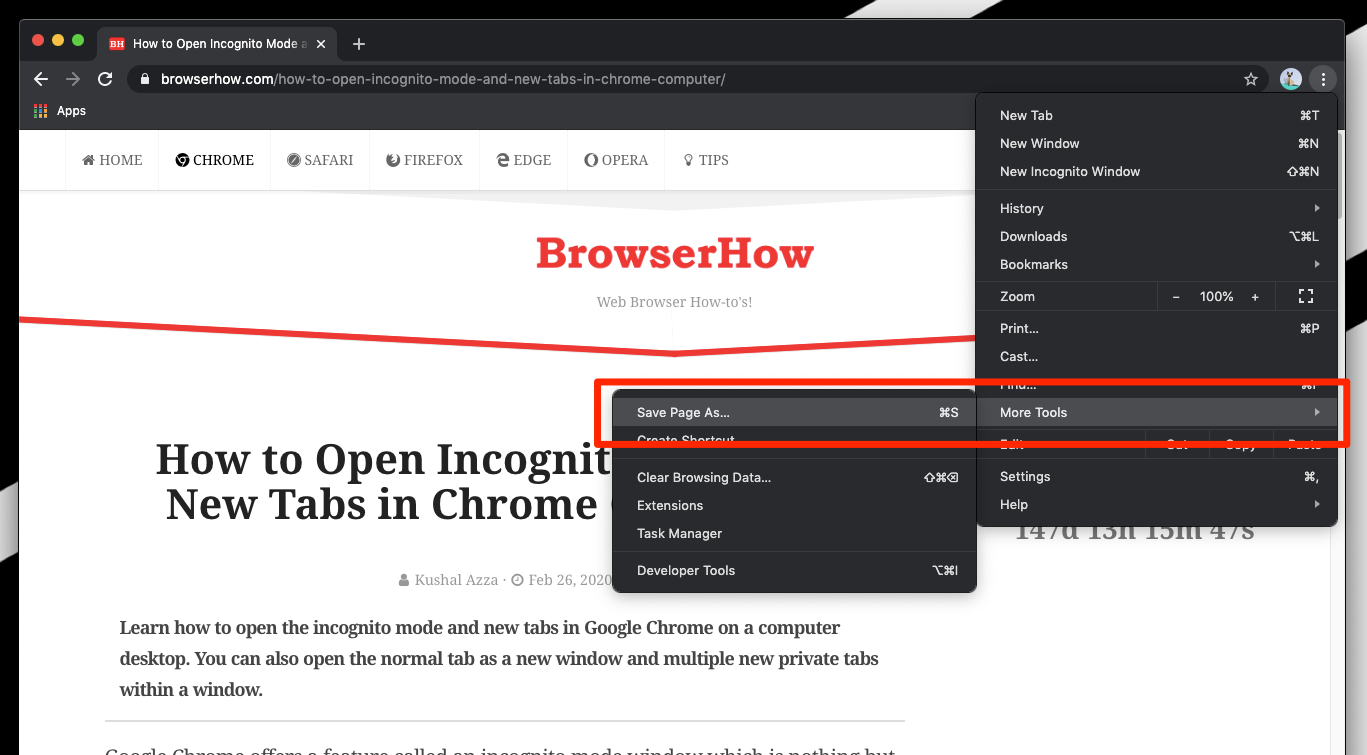This screenshot has height=755, width=1367.
Task: Bookmark this page with the star icon
Action: tap(1251, 79)
